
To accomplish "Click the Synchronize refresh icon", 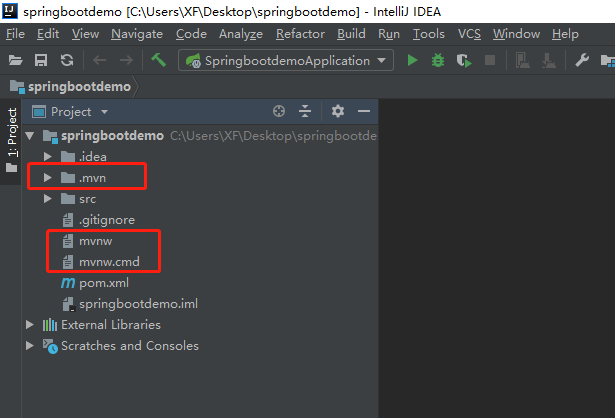I will [x=67, y=60].
